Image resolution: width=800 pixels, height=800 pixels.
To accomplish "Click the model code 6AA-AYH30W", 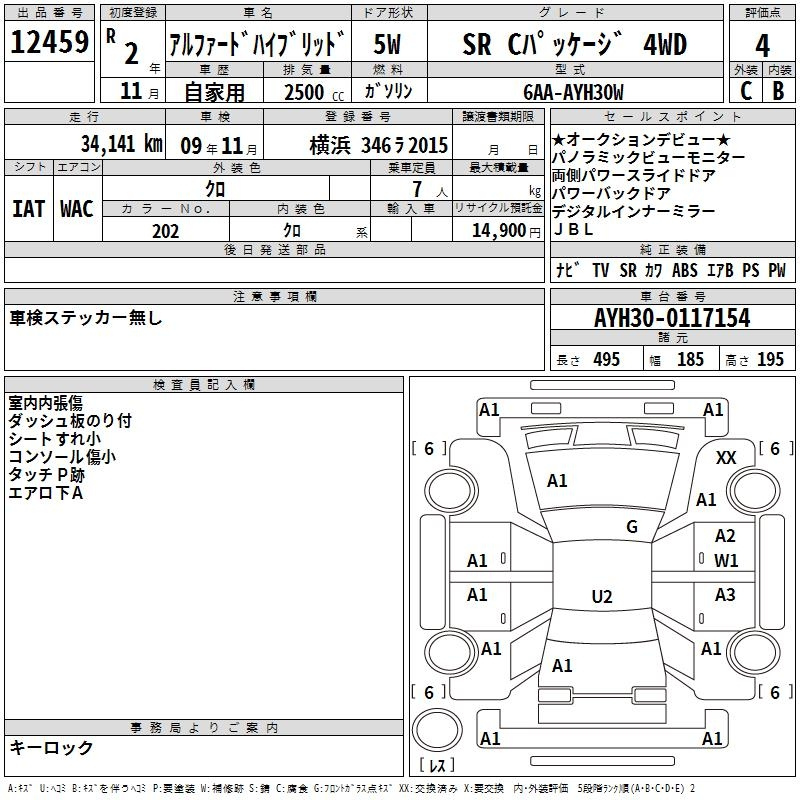I will pyautogui.click(x=572, y=93).
